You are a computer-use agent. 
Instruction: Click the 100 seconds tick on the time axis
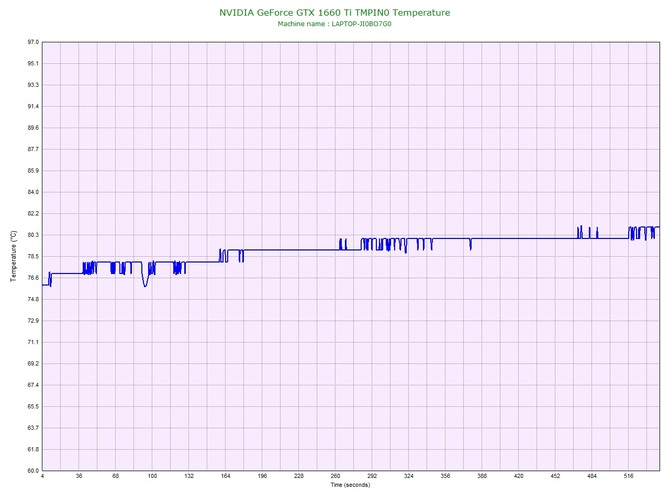[152, 477]
